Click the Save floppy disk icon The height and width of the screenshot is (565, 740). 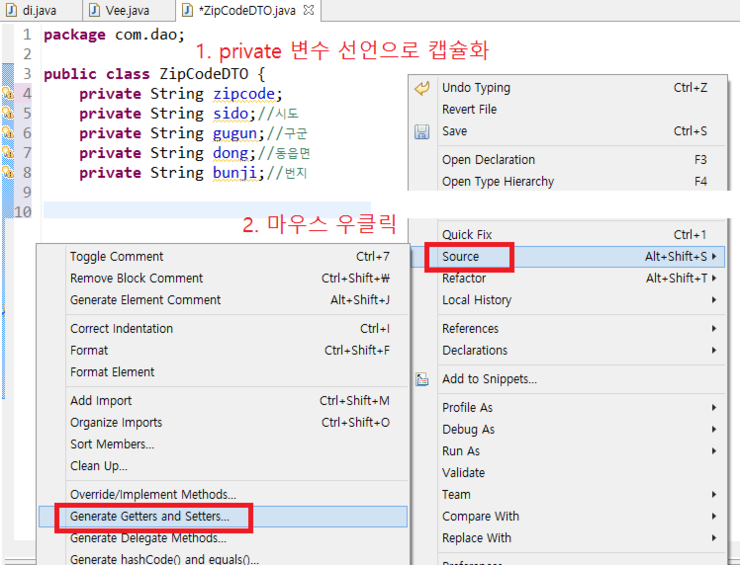click(422, 132)
